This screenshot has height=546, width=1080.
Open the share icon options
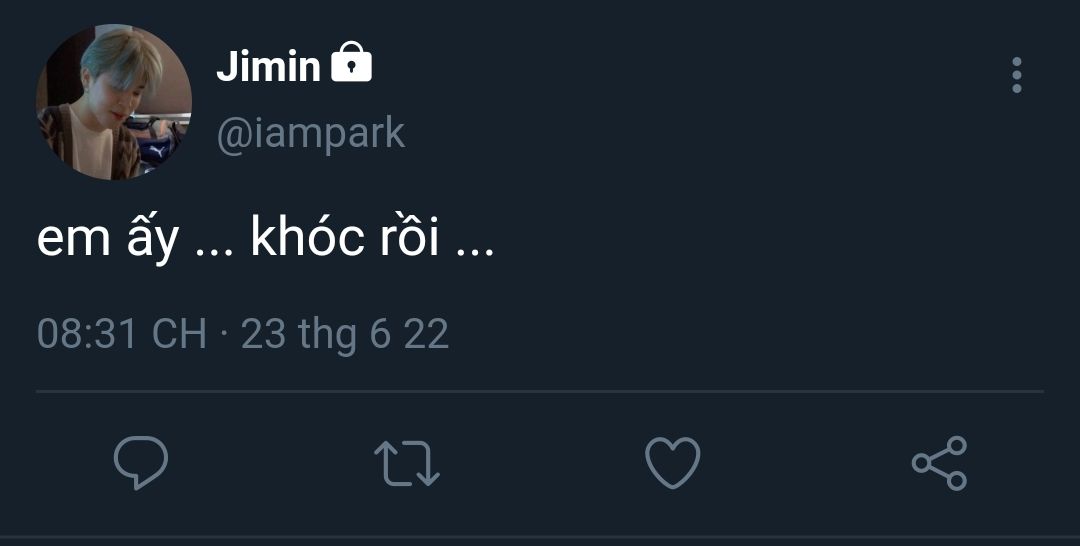[939, 463]
